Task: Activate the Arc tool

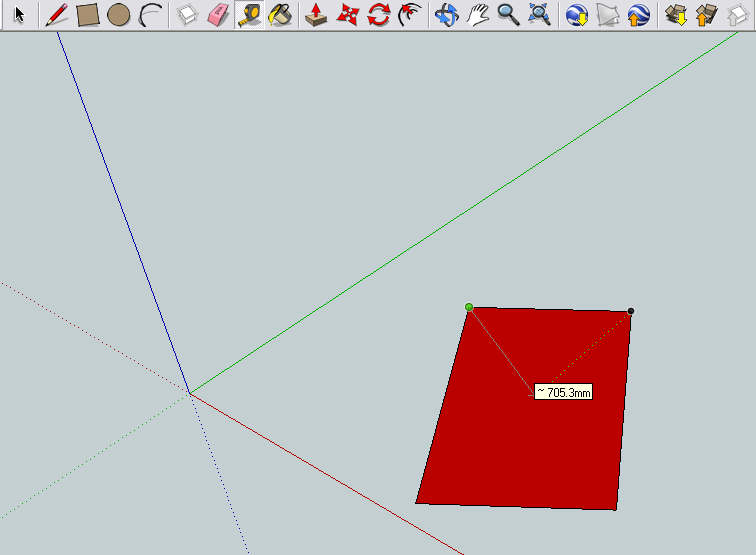Action: pyautogui.click(x=150, y=14)
